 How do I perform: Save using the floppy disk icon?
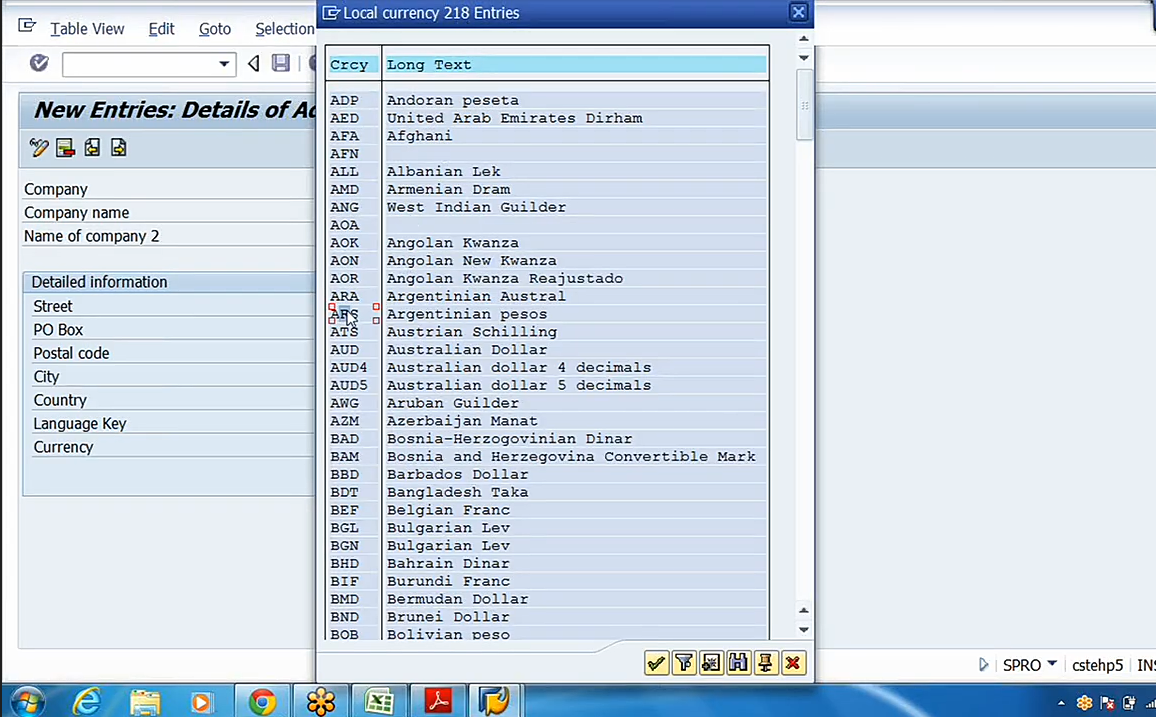pos(281,63)
